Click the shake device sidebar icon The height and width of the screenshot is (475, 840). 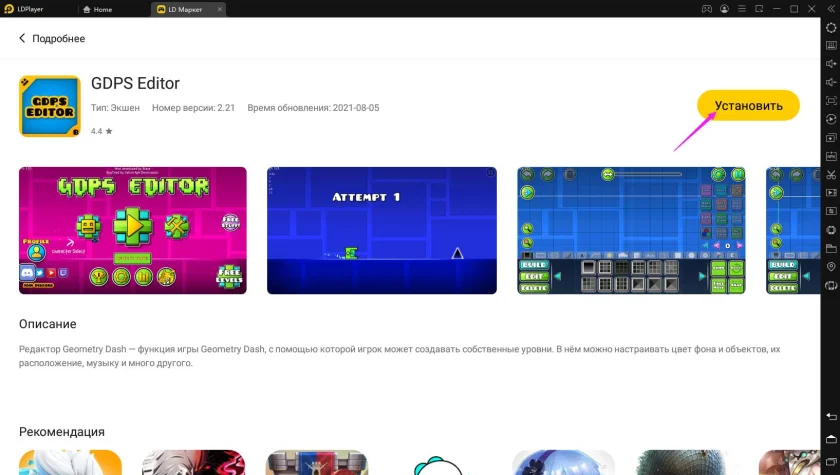(831, 230)
